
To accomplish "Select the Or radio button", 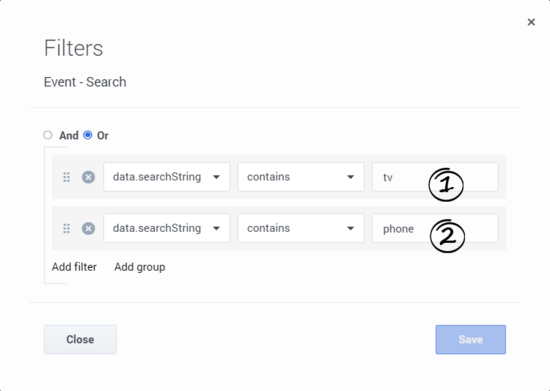I will tap(88, 135).
